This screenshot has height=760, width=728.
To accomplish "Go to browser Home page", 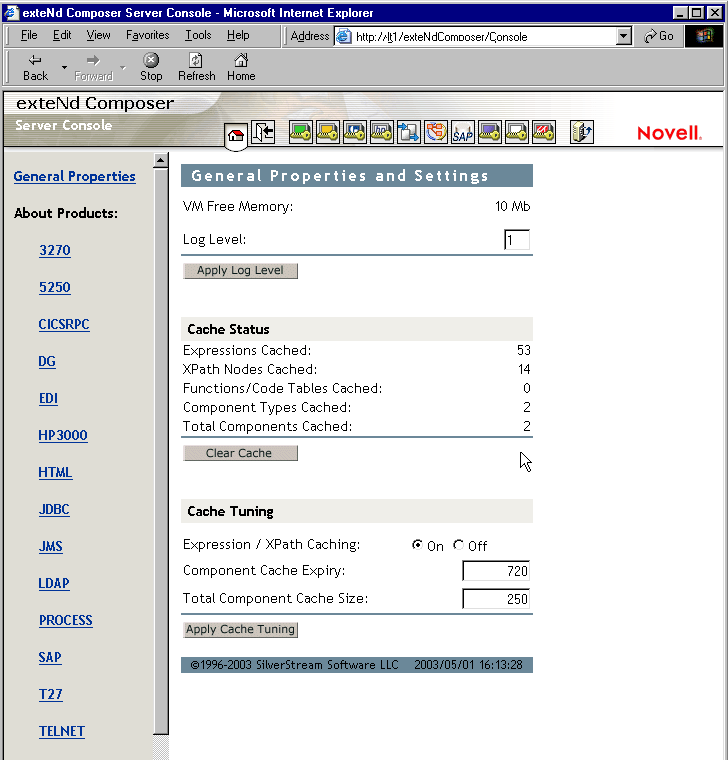I will coord(241,67).
